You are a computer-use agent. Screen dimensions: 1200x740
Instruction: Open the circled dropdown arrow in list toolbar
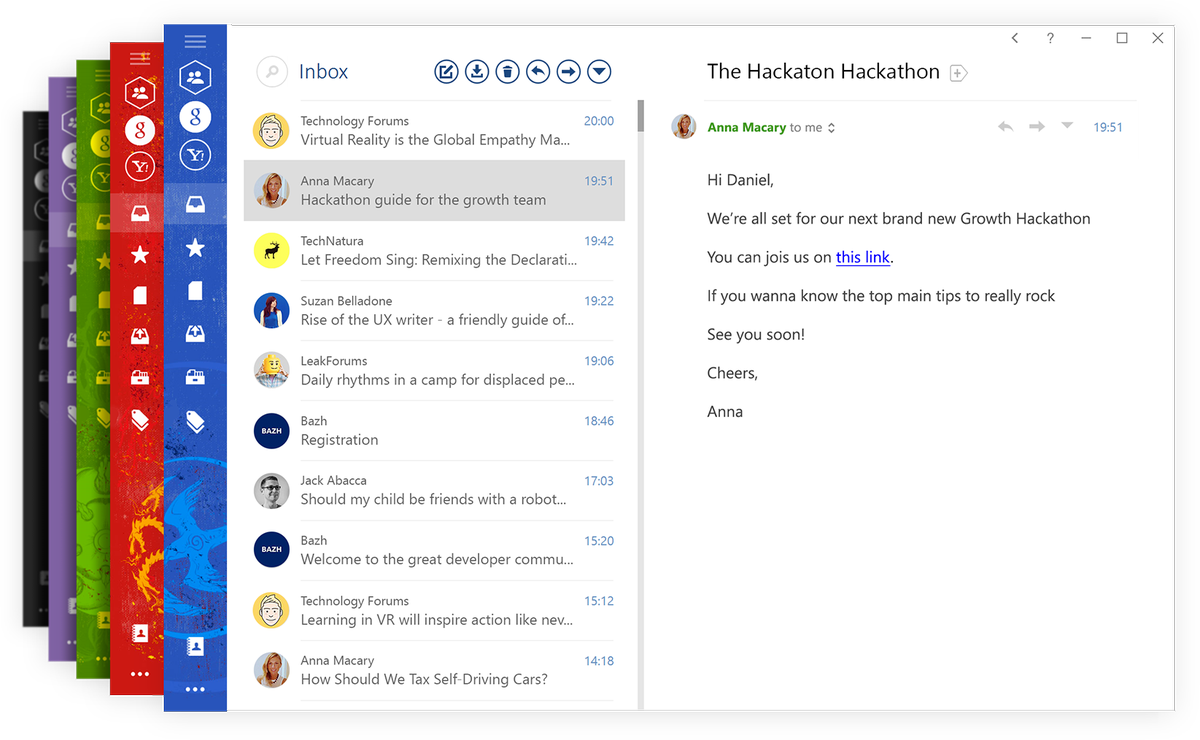point(599,72)
